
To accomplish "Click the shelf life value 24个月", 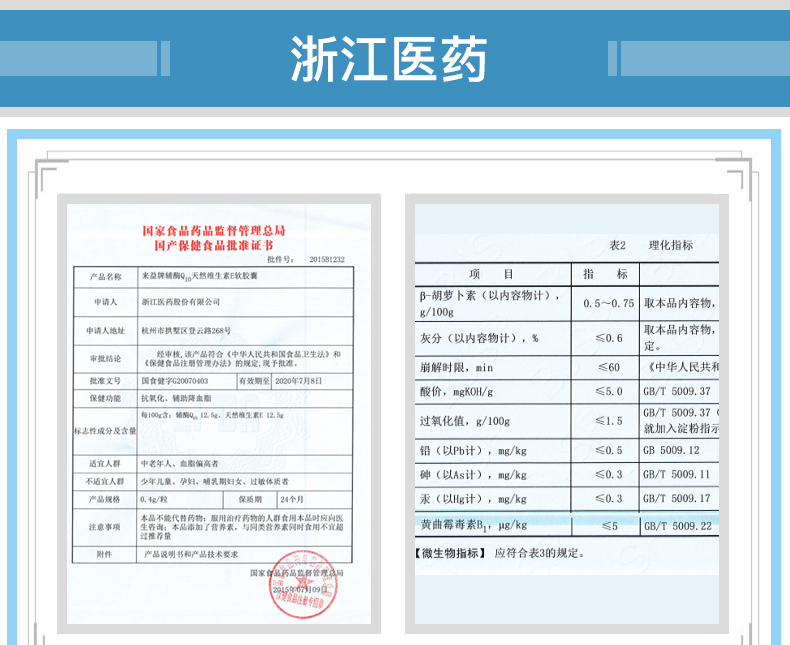I will tap(292, 499).
